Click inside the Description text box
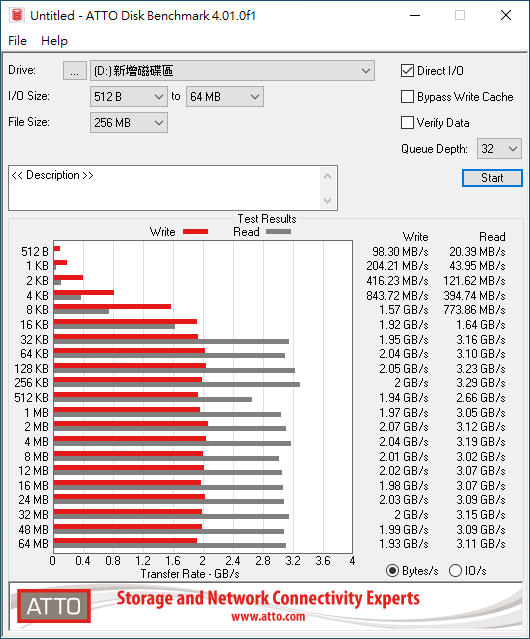Screen dimensions: 530x639 [165, 188]
